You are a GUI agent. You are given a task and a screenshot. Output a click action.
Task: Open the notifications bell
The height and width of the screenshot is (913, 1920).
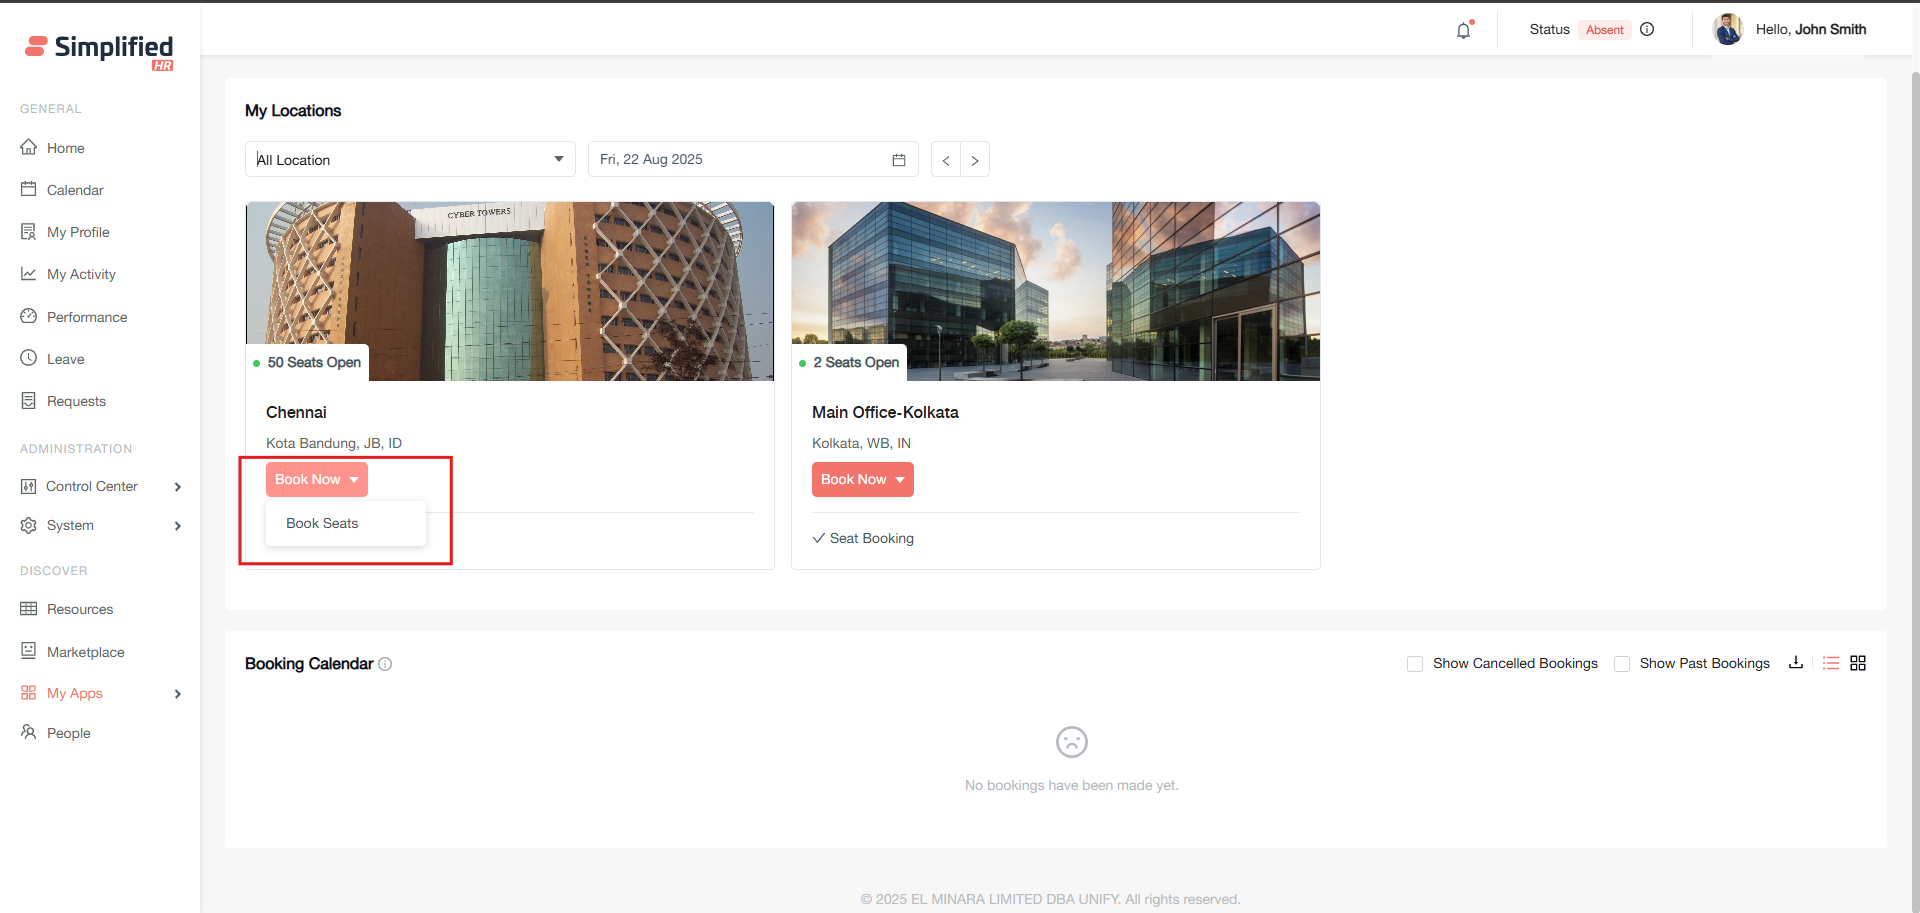pyautogui.click(x=1463, y=30)
